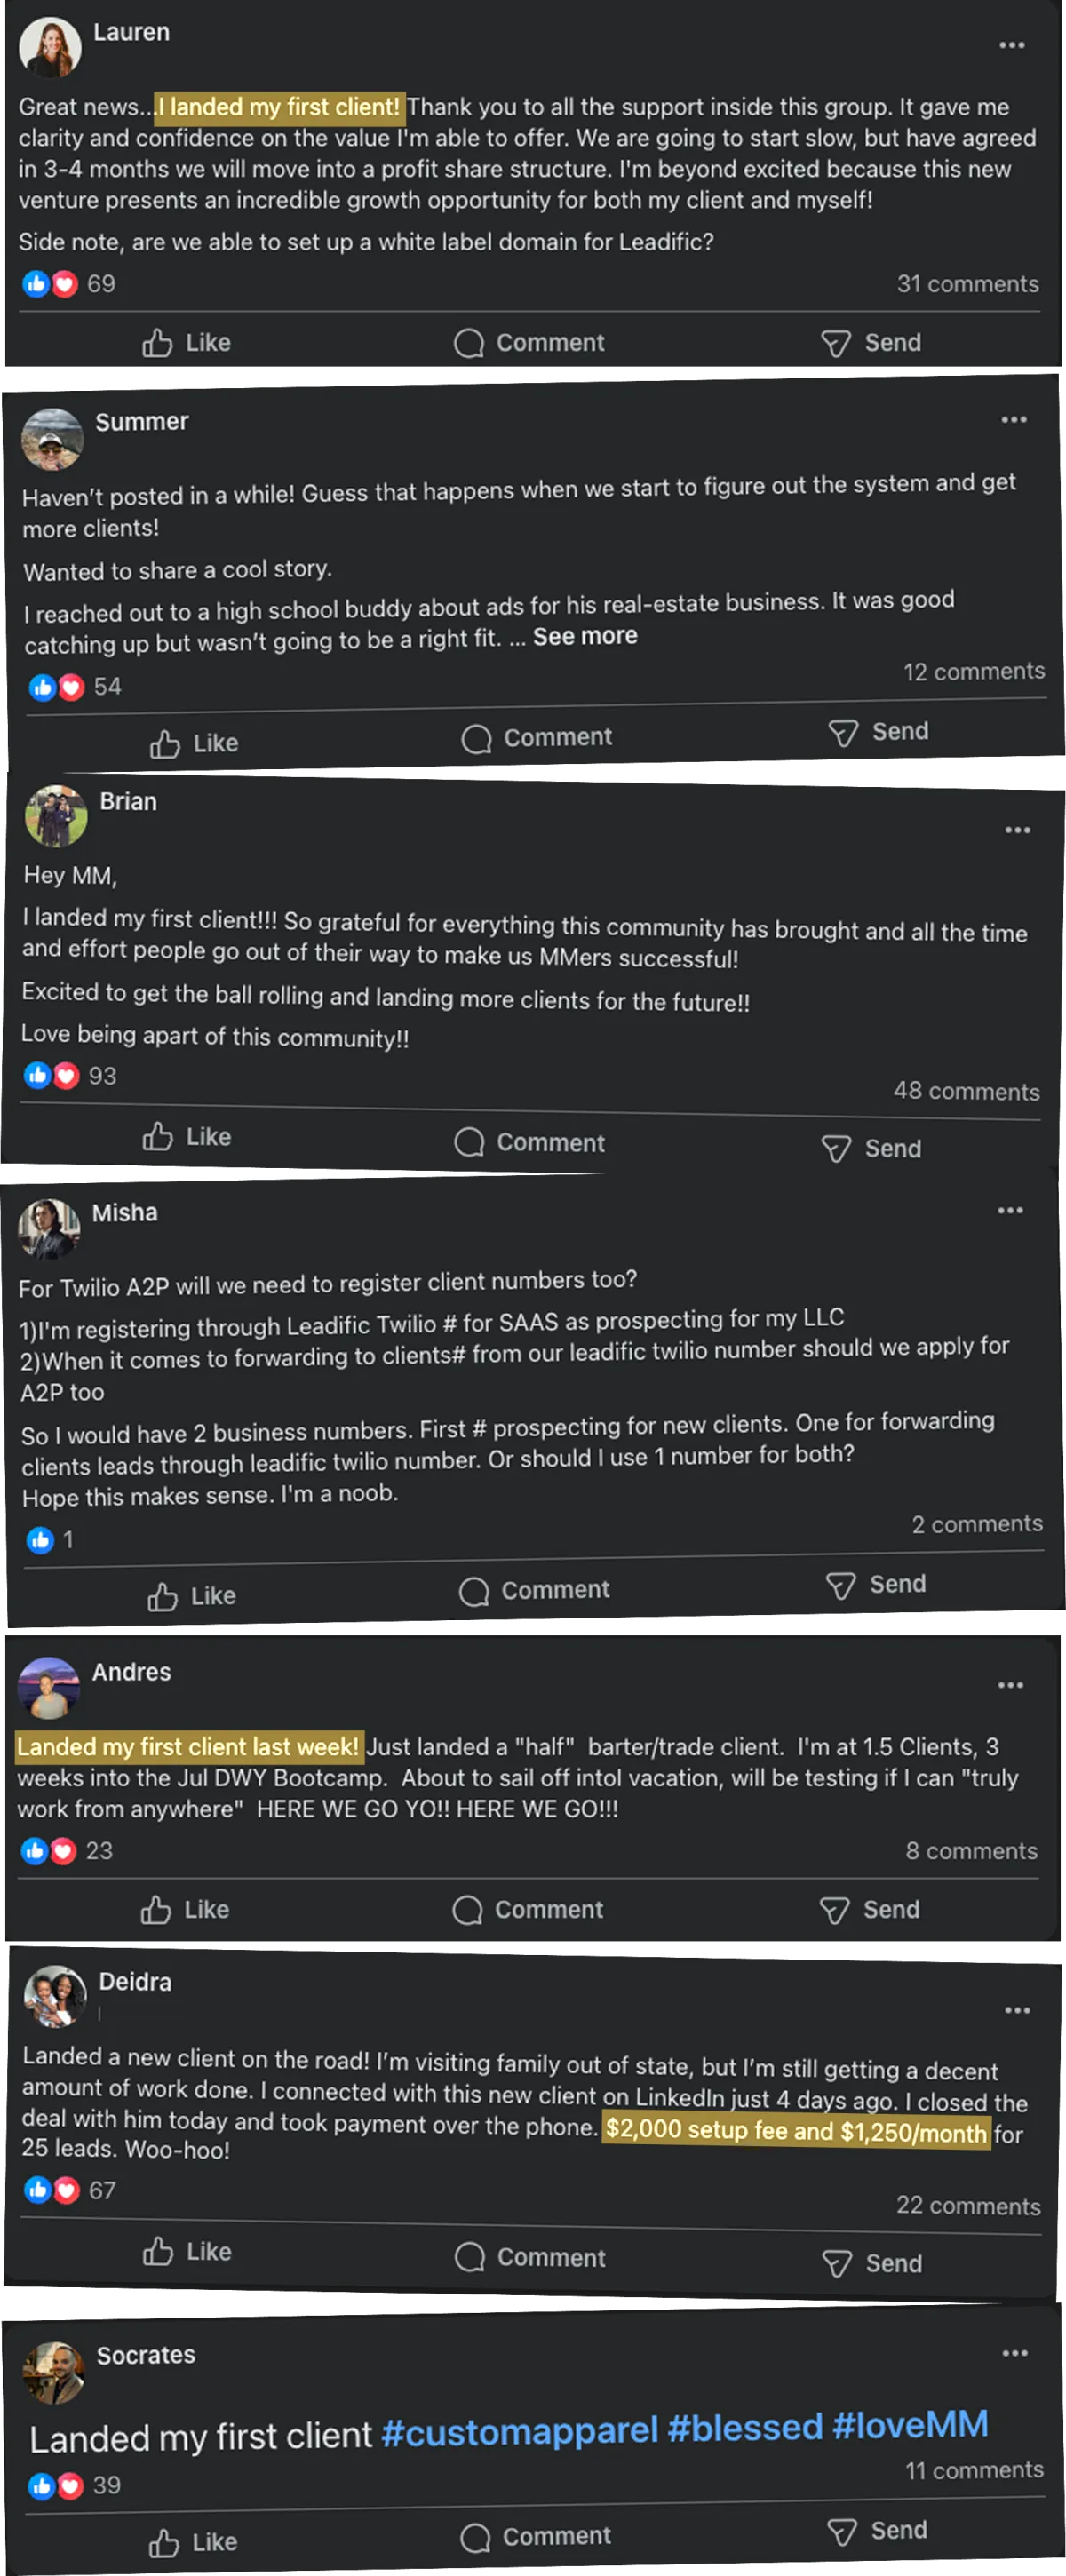Open three-dot menu on Misha's post
The height and width of the screenshot is (2576, 1066).
(1010, 1210)
